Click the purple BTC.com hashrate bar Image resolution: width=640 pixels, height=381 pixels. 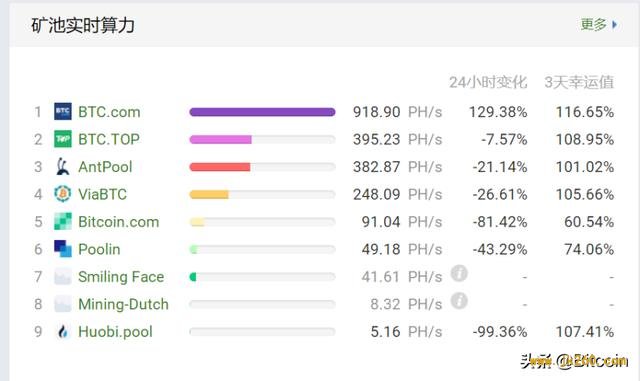coord(262,112)
